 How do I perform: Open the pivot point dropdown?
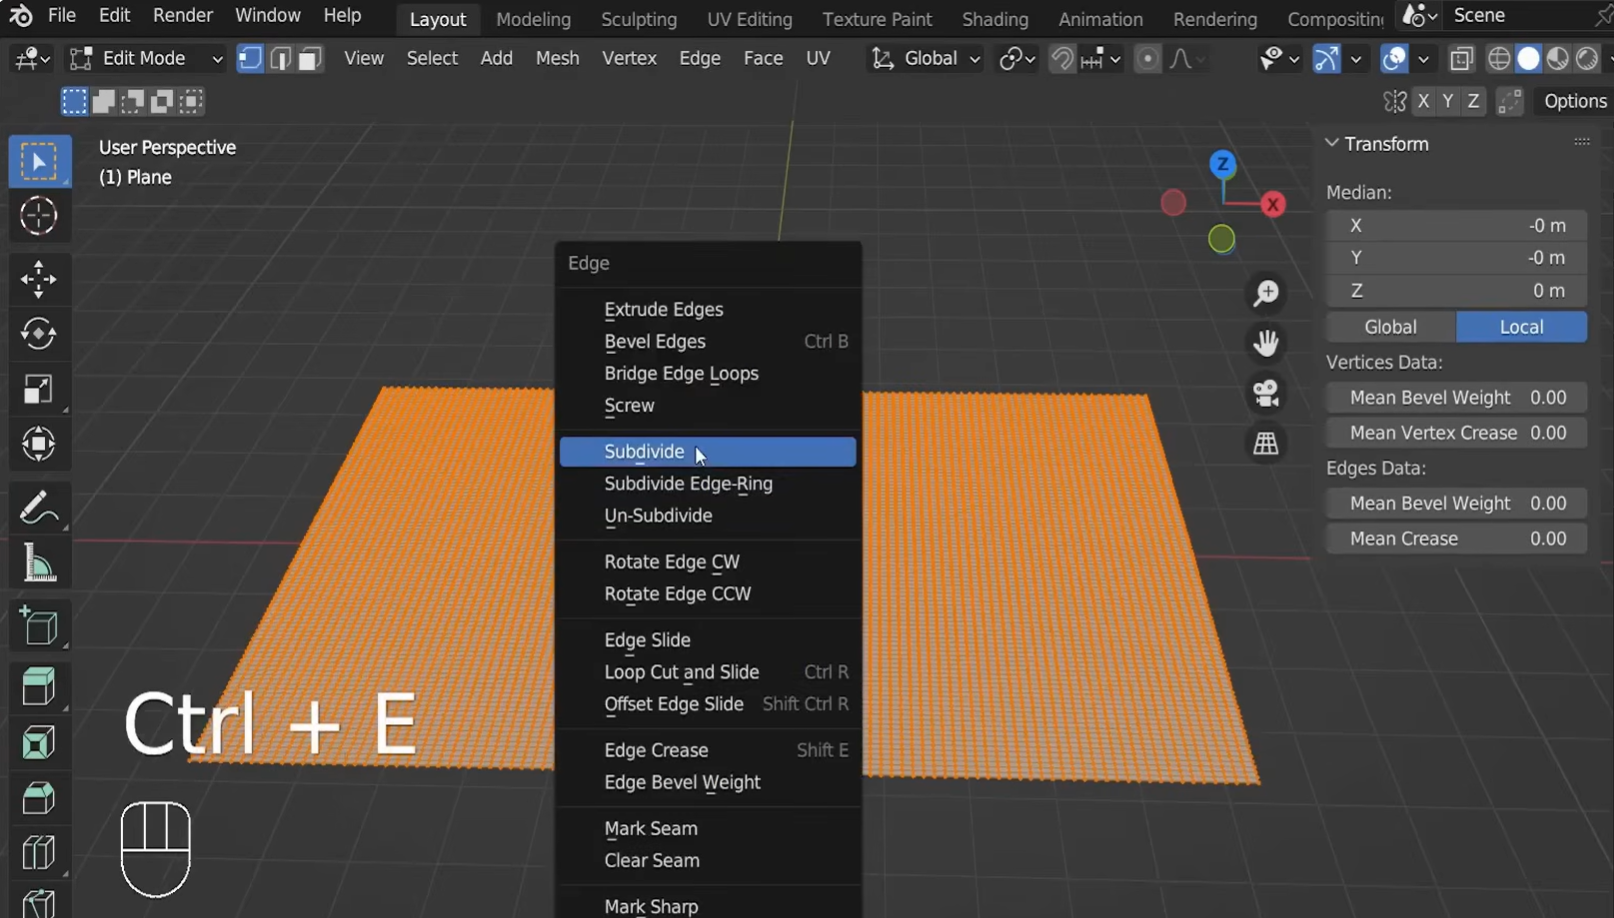coord(1018,59)
